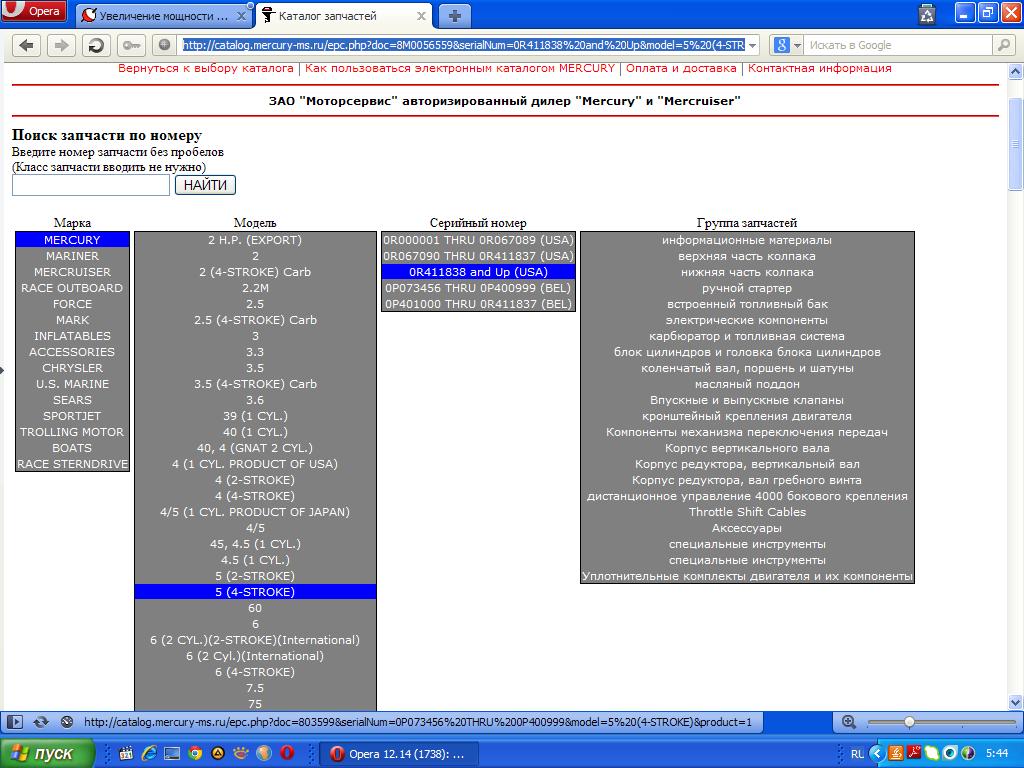Click the search magnifier icon in Google field
The height and width of the screenshot is (768, 1024).
(1003, 45)
